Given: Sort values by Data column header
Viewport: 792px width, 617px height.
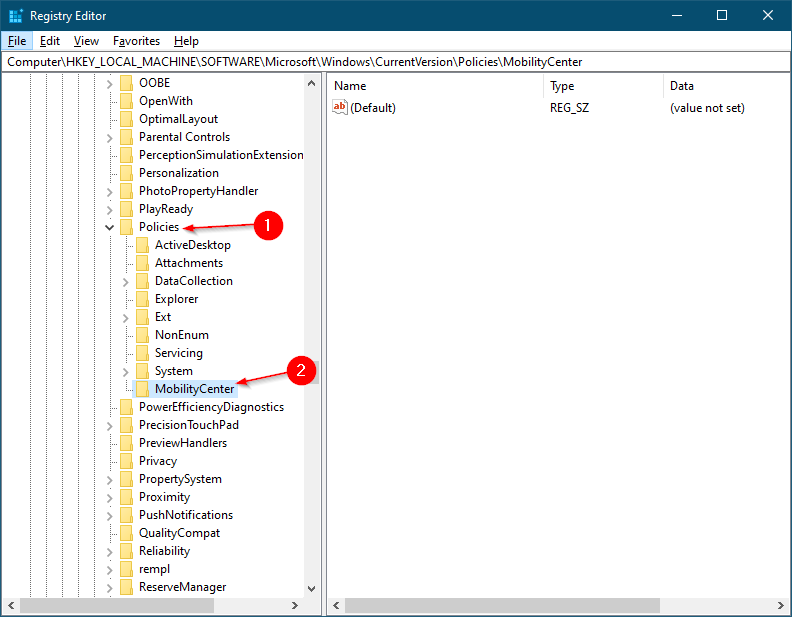Looking at the screenshot, I should click(x=727, y=86).
